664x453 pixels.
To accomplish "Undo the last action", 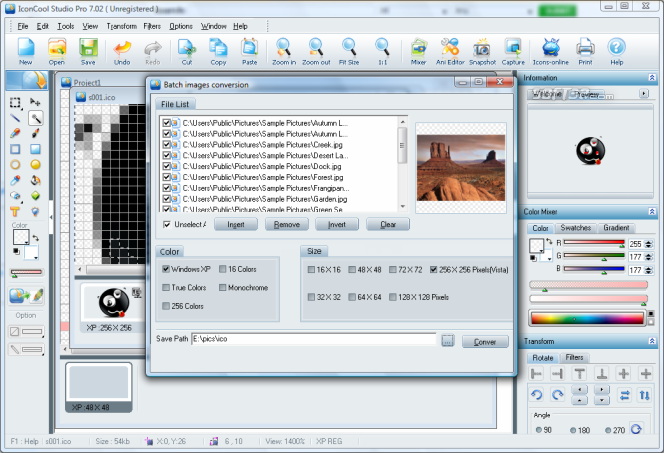I will point(122,51).
